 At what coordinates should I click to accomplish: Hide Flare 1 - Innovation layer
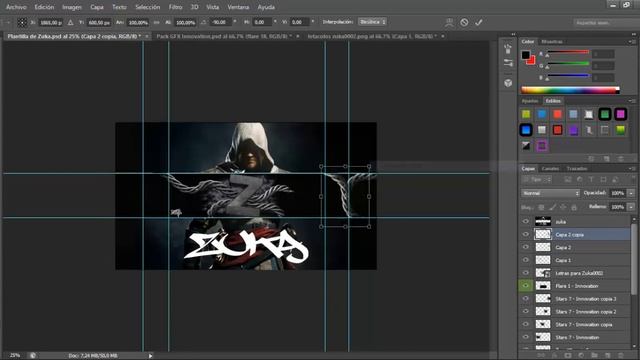(x=526, y=286)
